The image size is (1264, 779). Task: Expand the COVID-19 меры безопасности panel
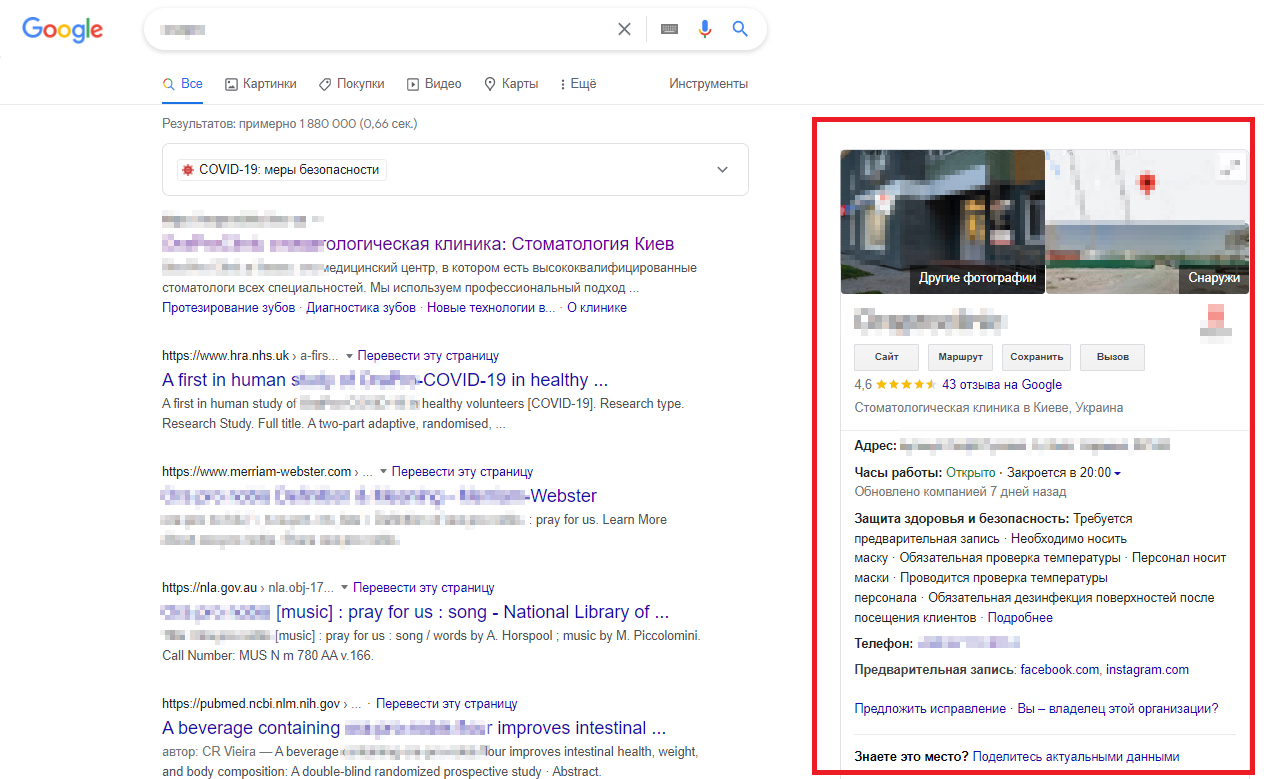(721, 169)
